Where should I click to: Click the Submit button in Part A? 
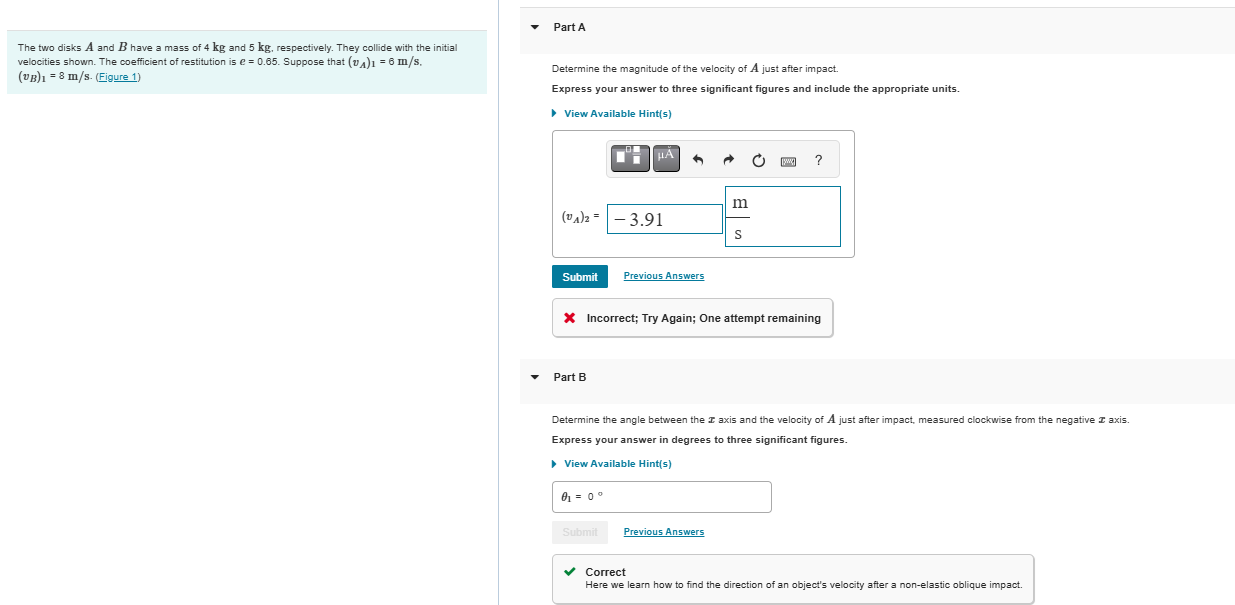579,276
